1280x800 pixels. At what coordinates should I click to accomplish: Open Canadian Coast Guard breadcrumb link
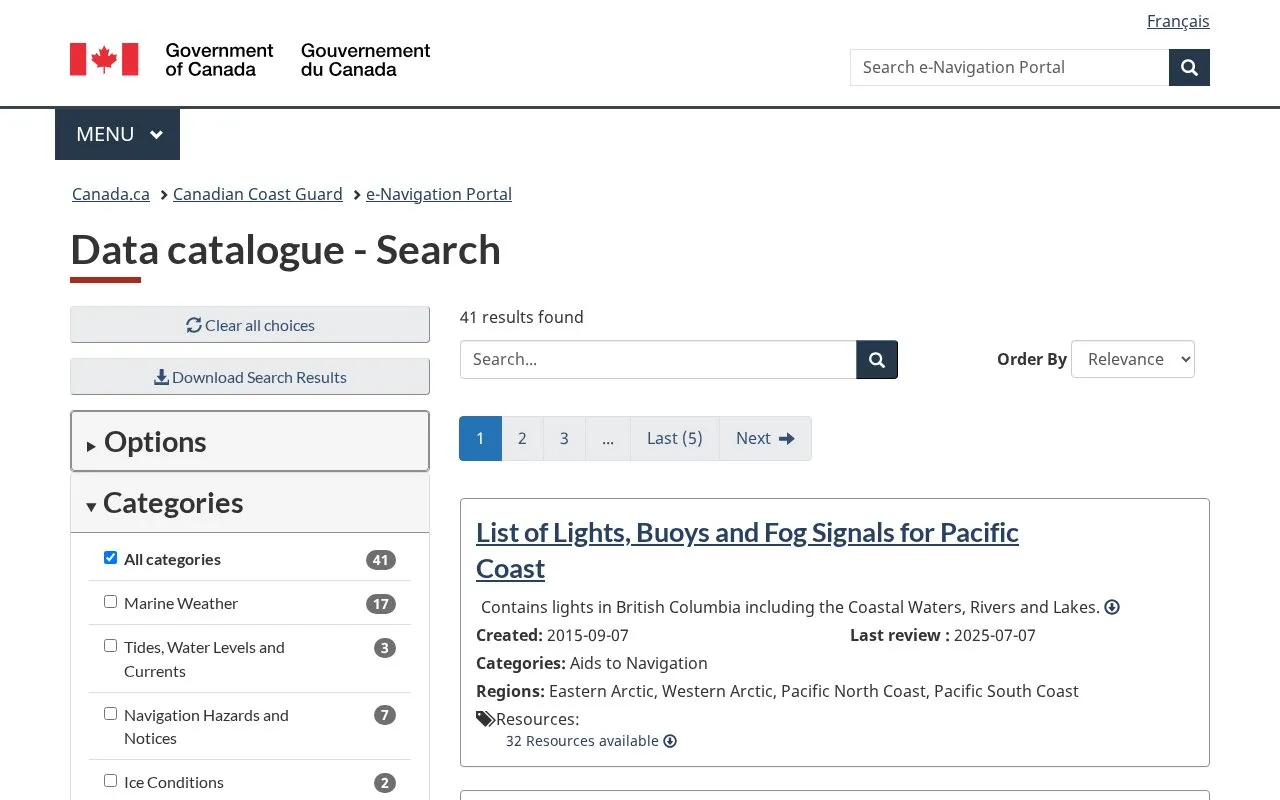click(x=258, y=194)
